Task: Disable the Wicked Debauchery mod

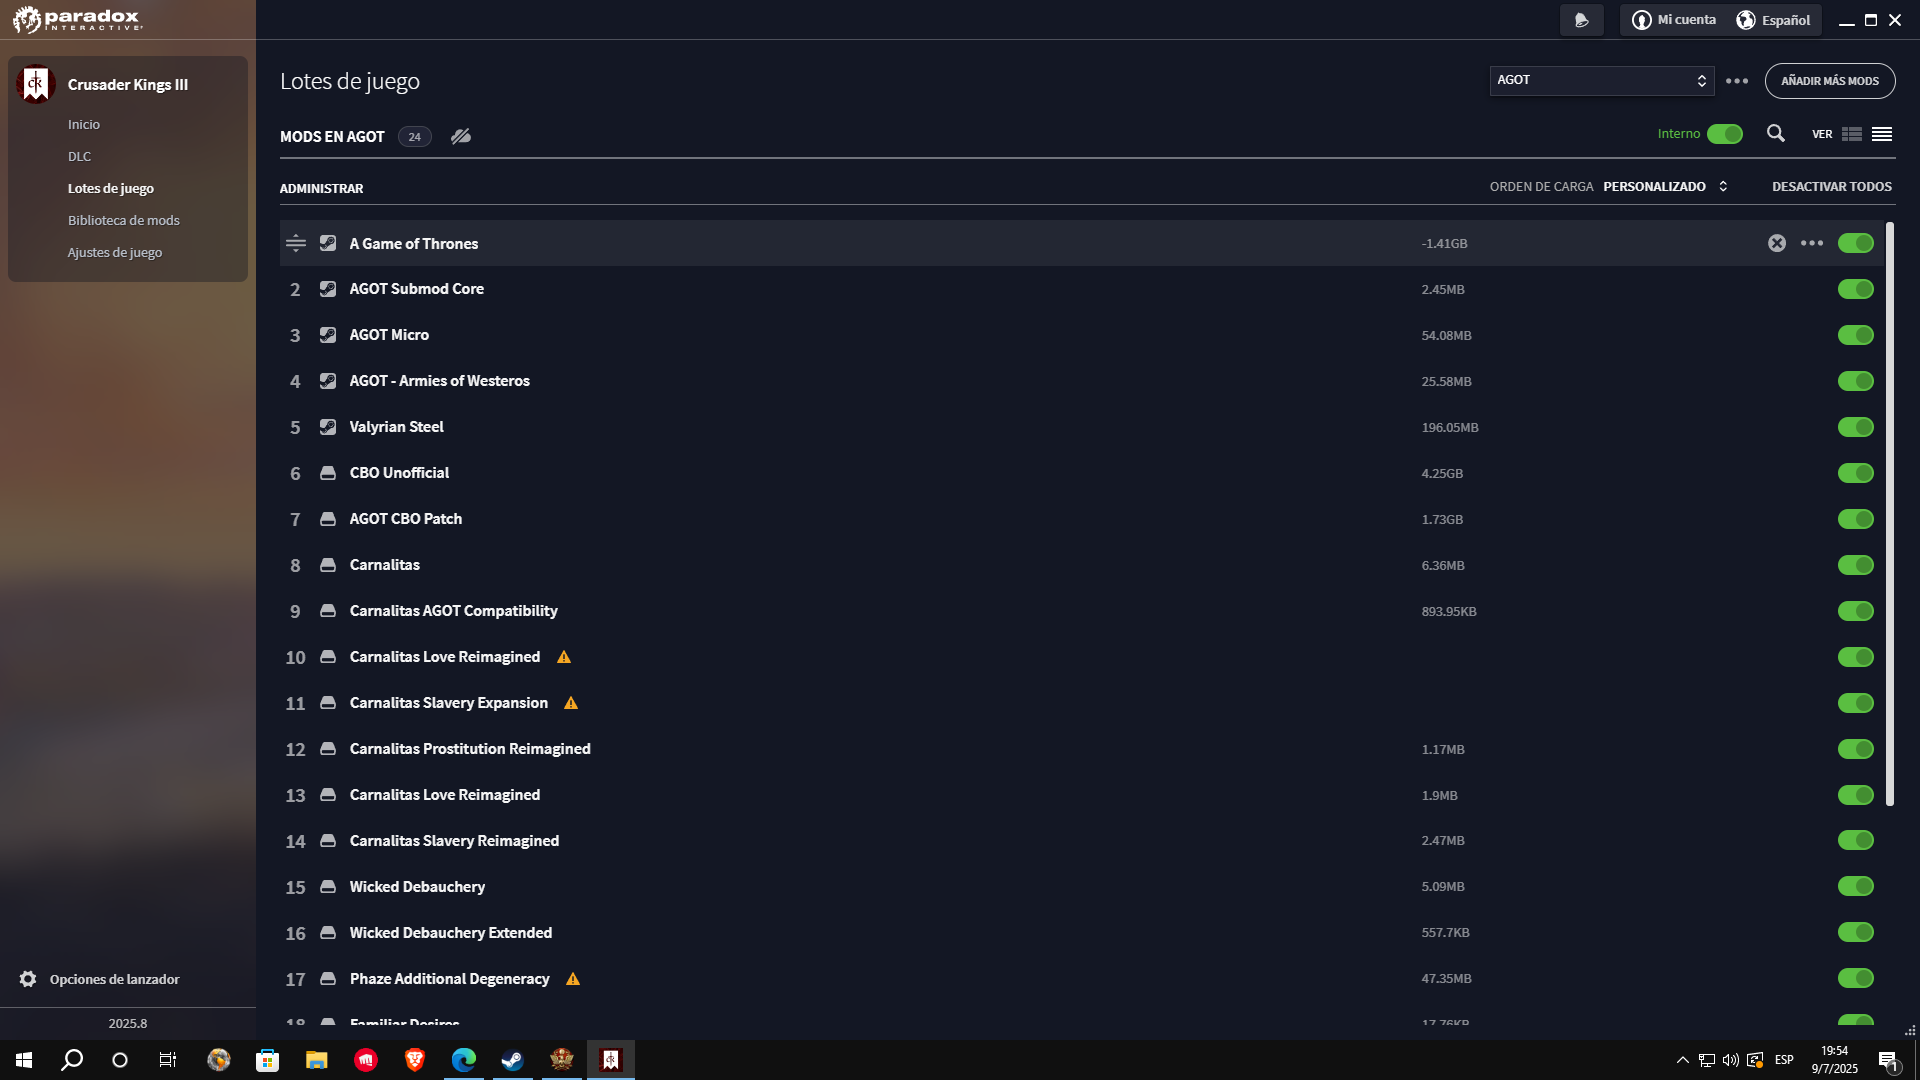Action: 1856,886
